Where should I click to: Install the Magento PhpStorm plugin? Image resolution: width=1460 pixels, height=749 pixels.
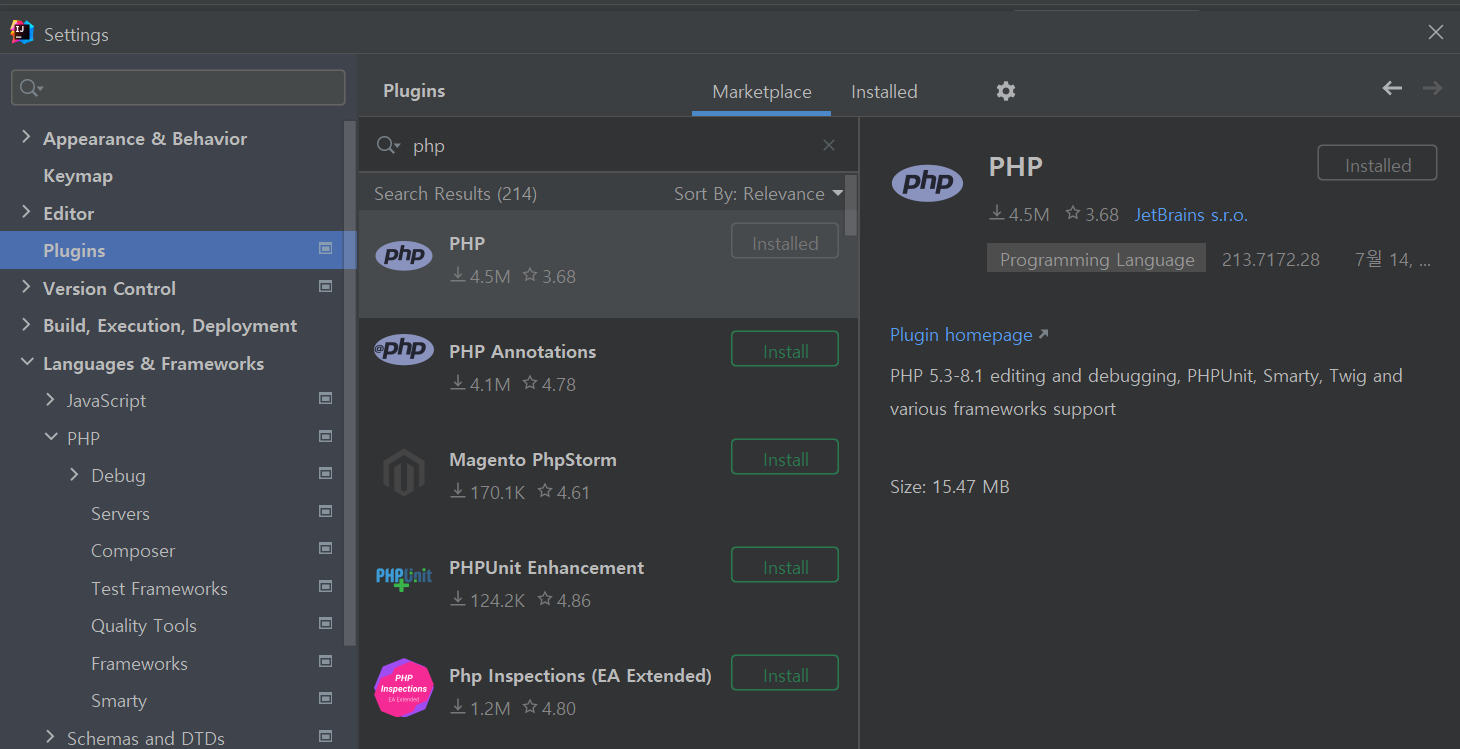tap(785, 457)
